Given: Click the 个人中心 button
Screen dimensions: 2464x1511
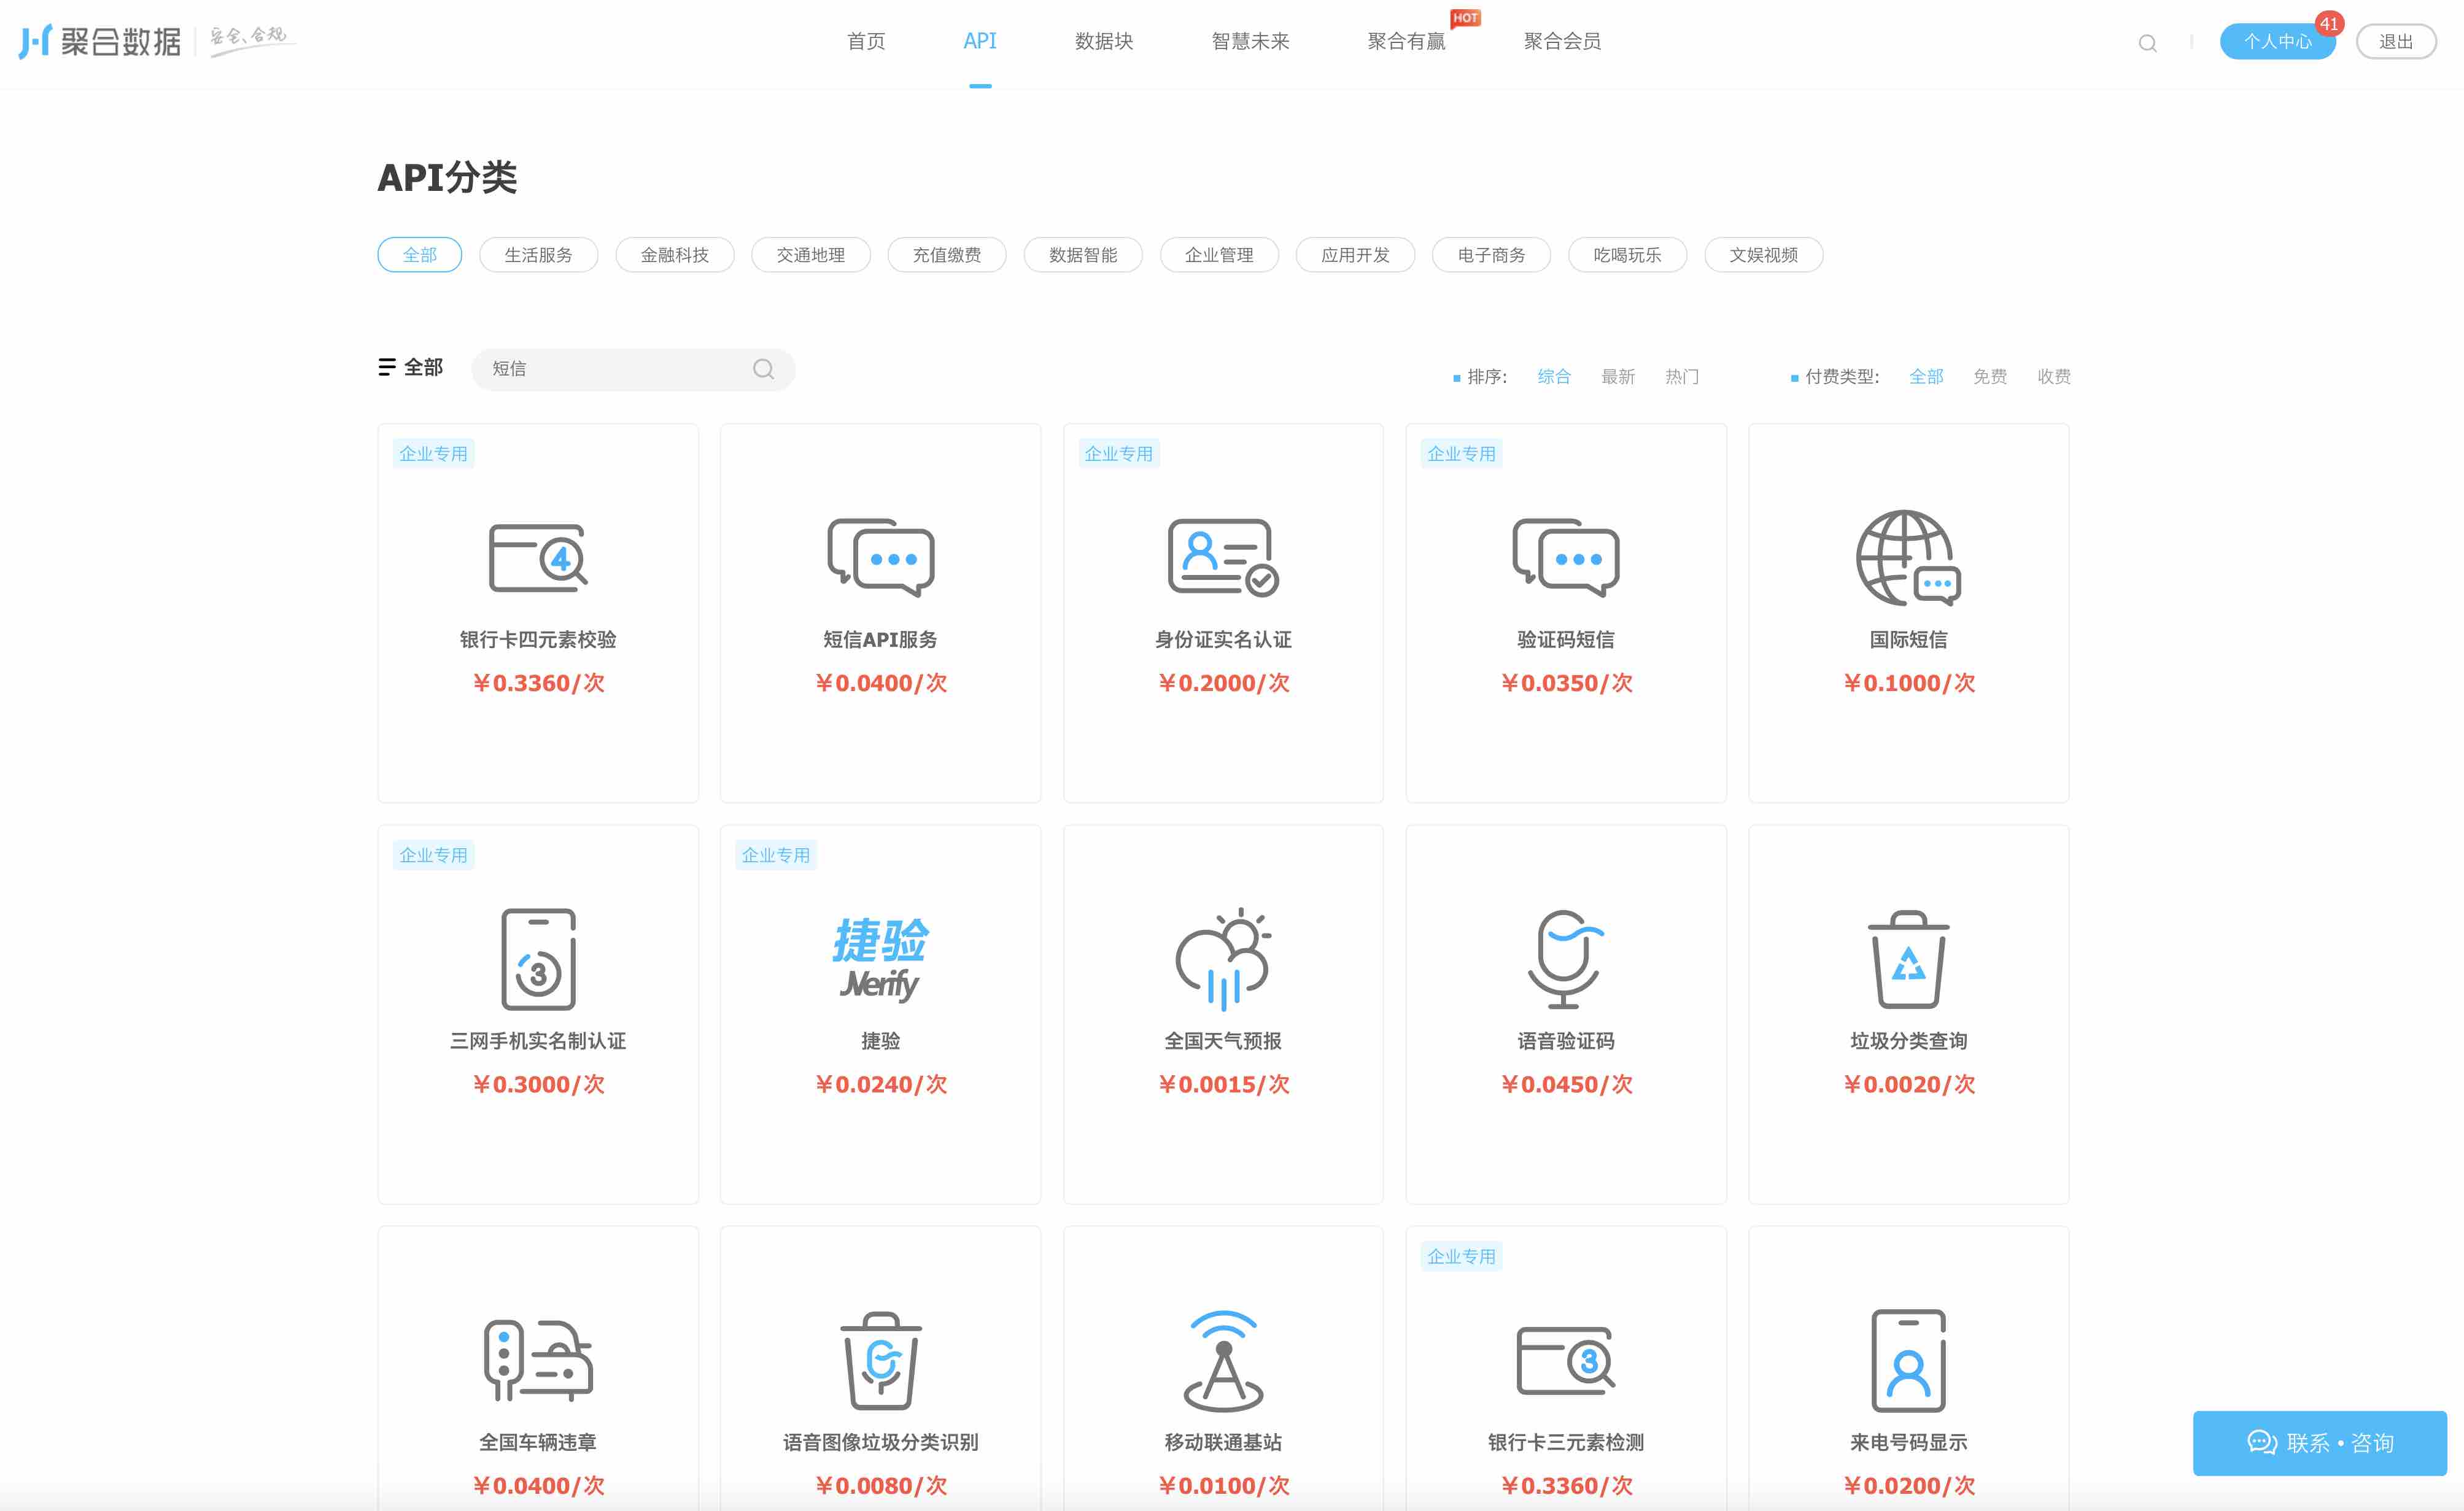Looking at the screenshot, I should coord(2277,41).
